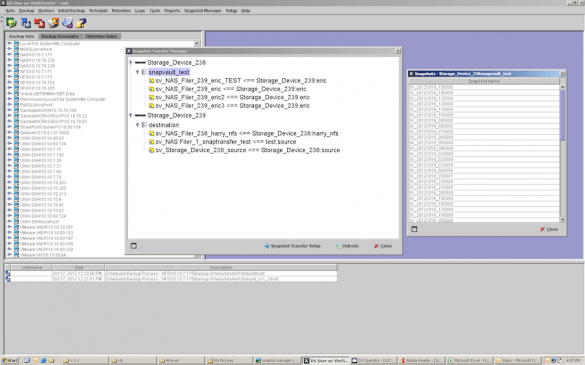Click the Snapshot Transfer Setup button

[x=293, y=246]
